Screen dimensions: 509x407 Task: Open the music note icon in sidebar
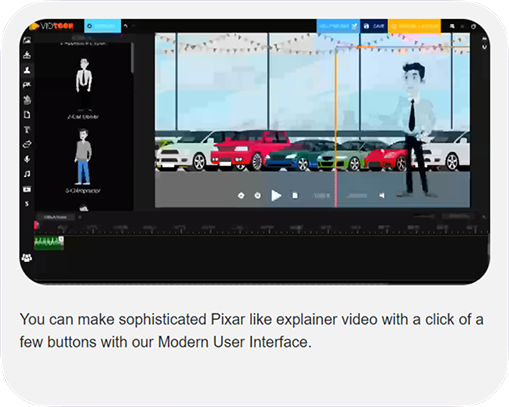pos(27,174)
